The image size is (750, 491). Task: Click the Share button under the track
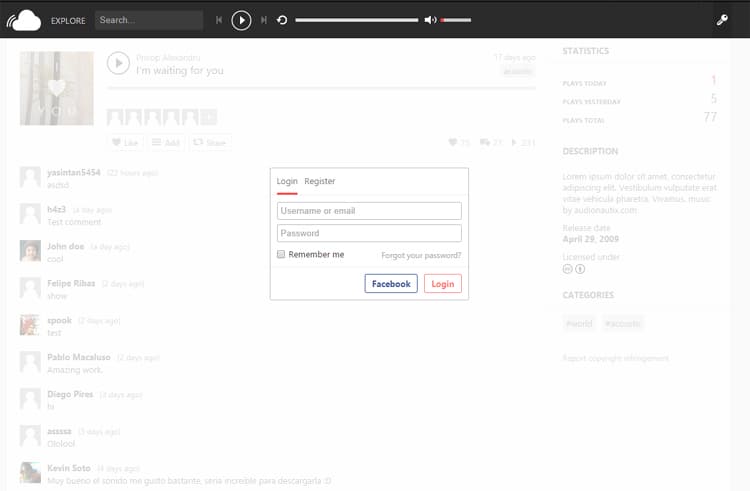210,142
